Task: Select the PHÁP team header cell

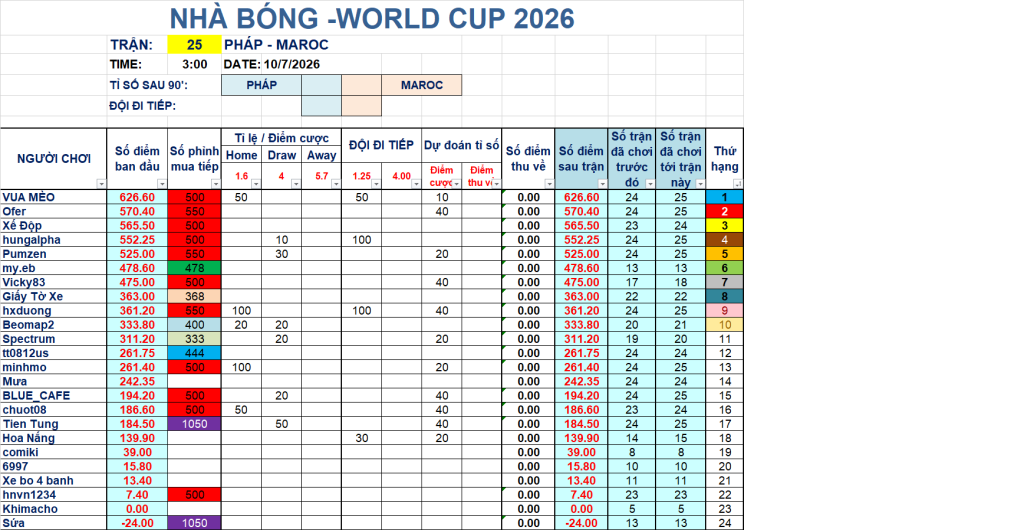Action: point(262,85)
